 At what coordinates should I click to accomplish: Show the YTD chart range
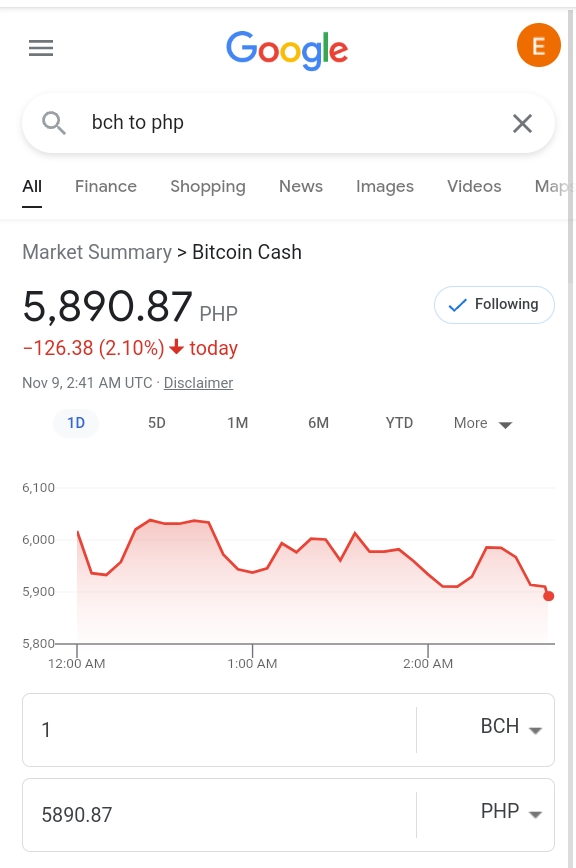(x=399, y=423)
